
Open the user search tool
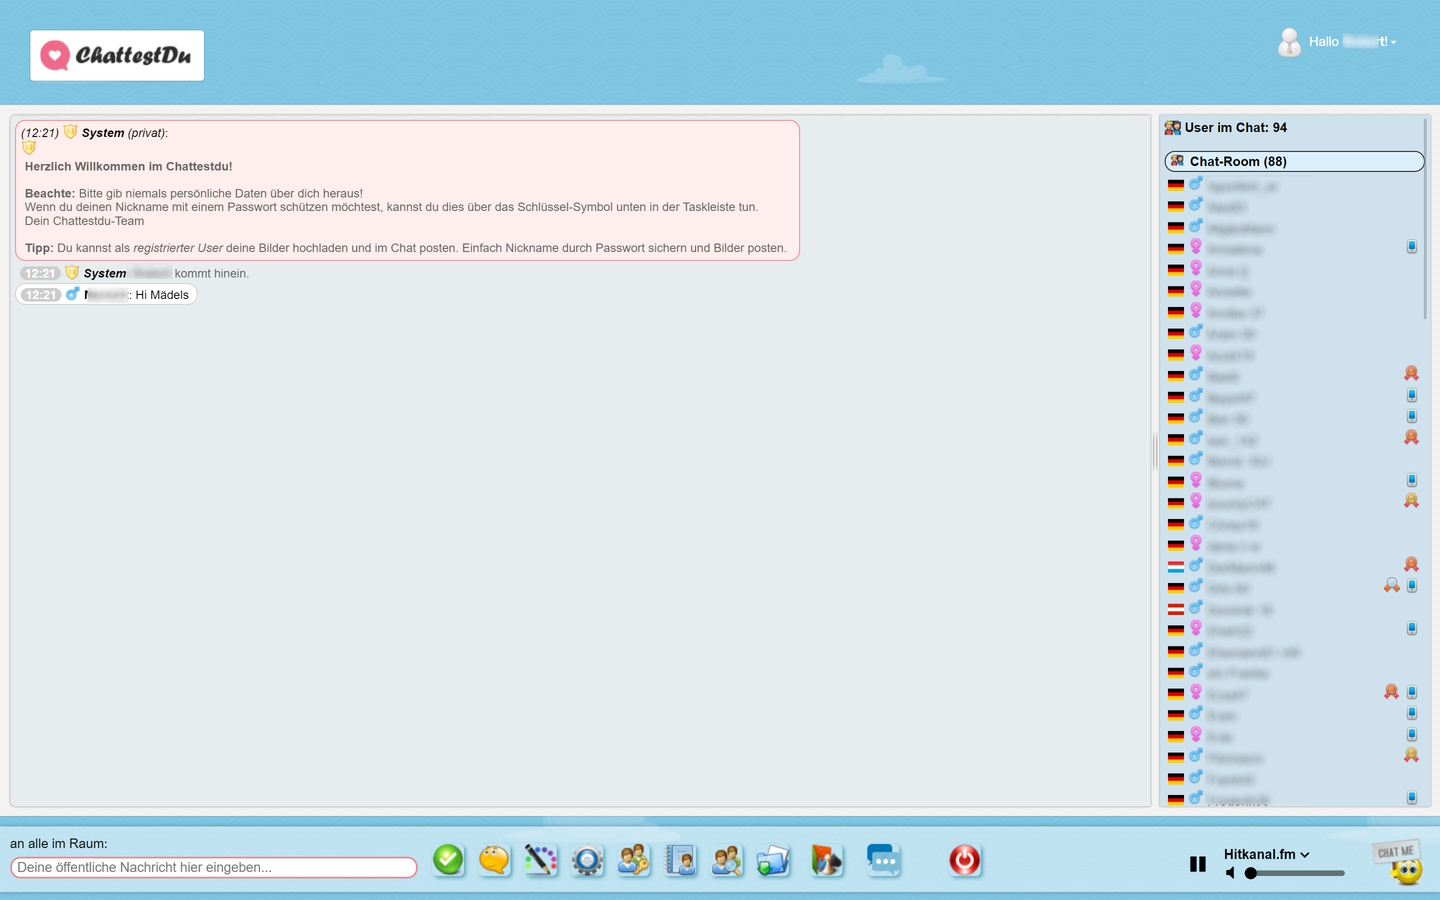coord(727,860)
